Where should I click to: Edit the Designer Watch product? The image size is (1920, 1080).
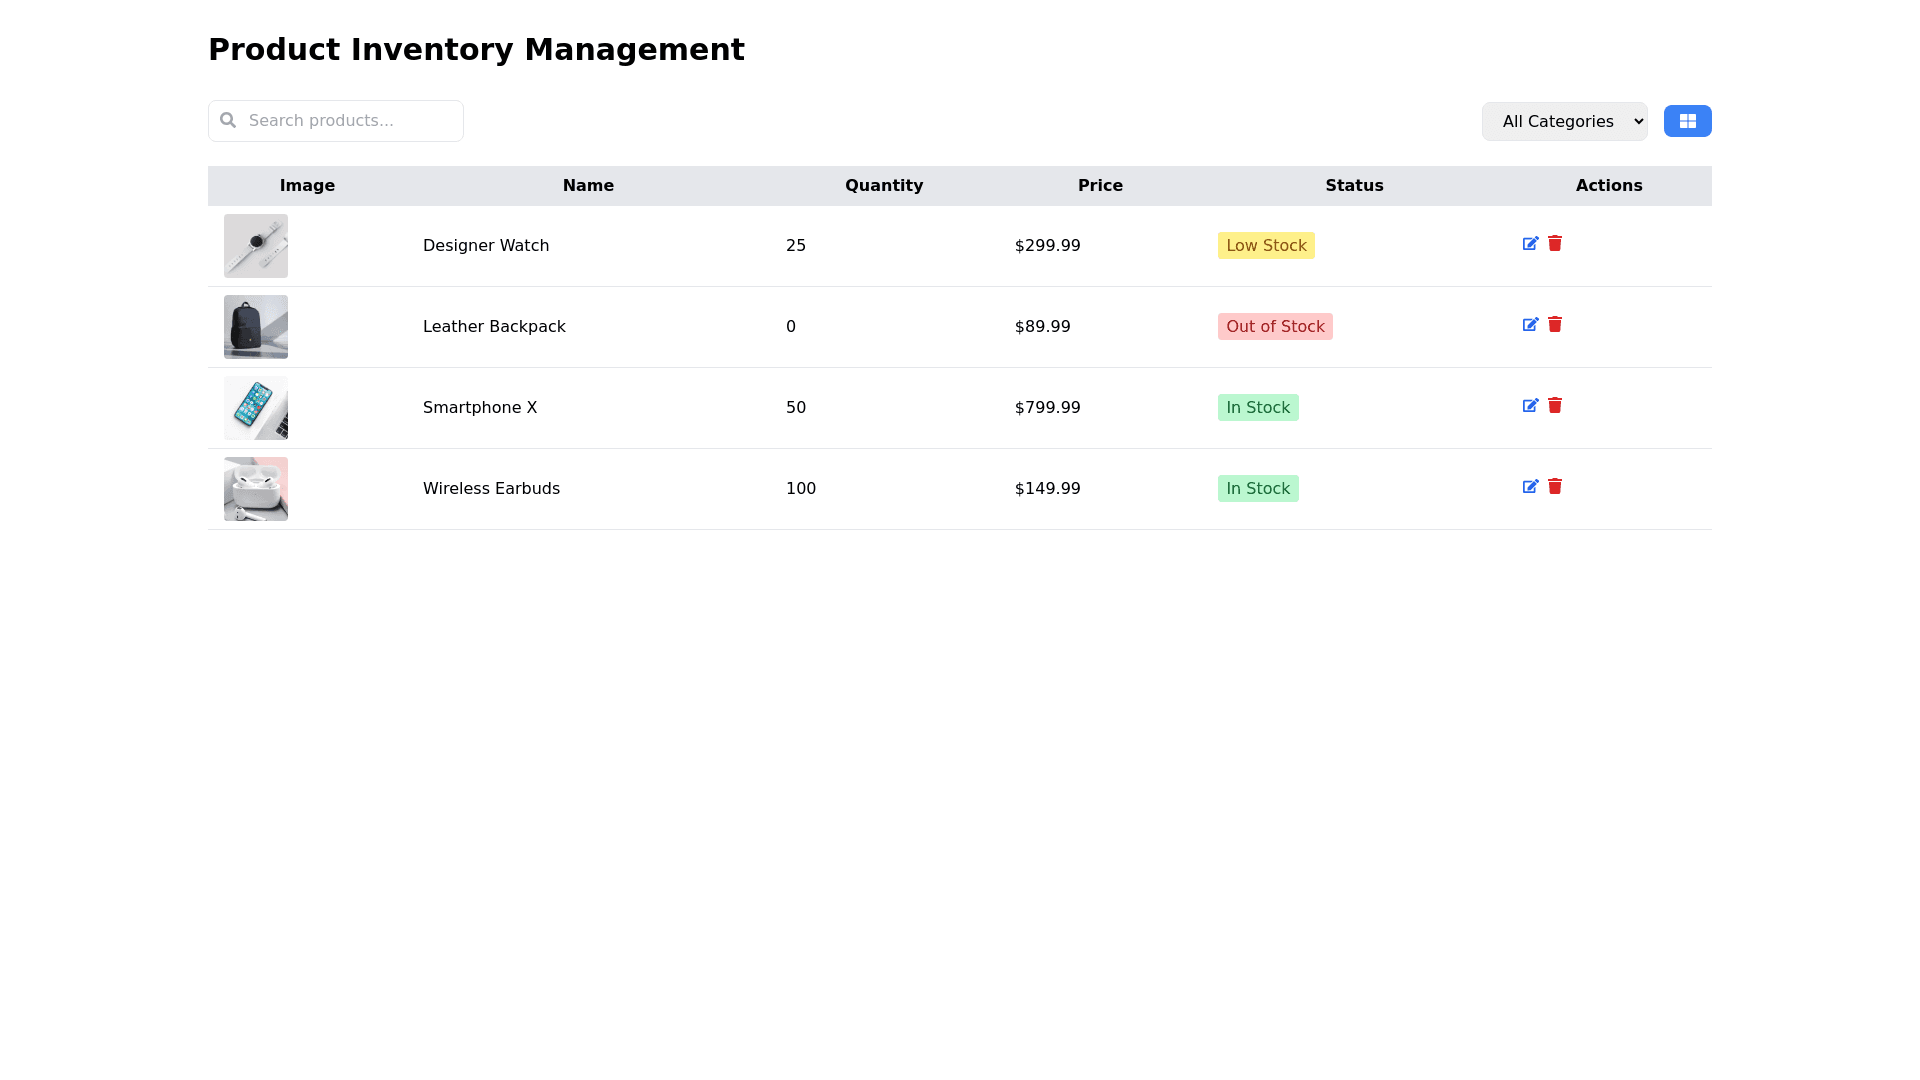pyautogui.click(x=1530, y=244)
